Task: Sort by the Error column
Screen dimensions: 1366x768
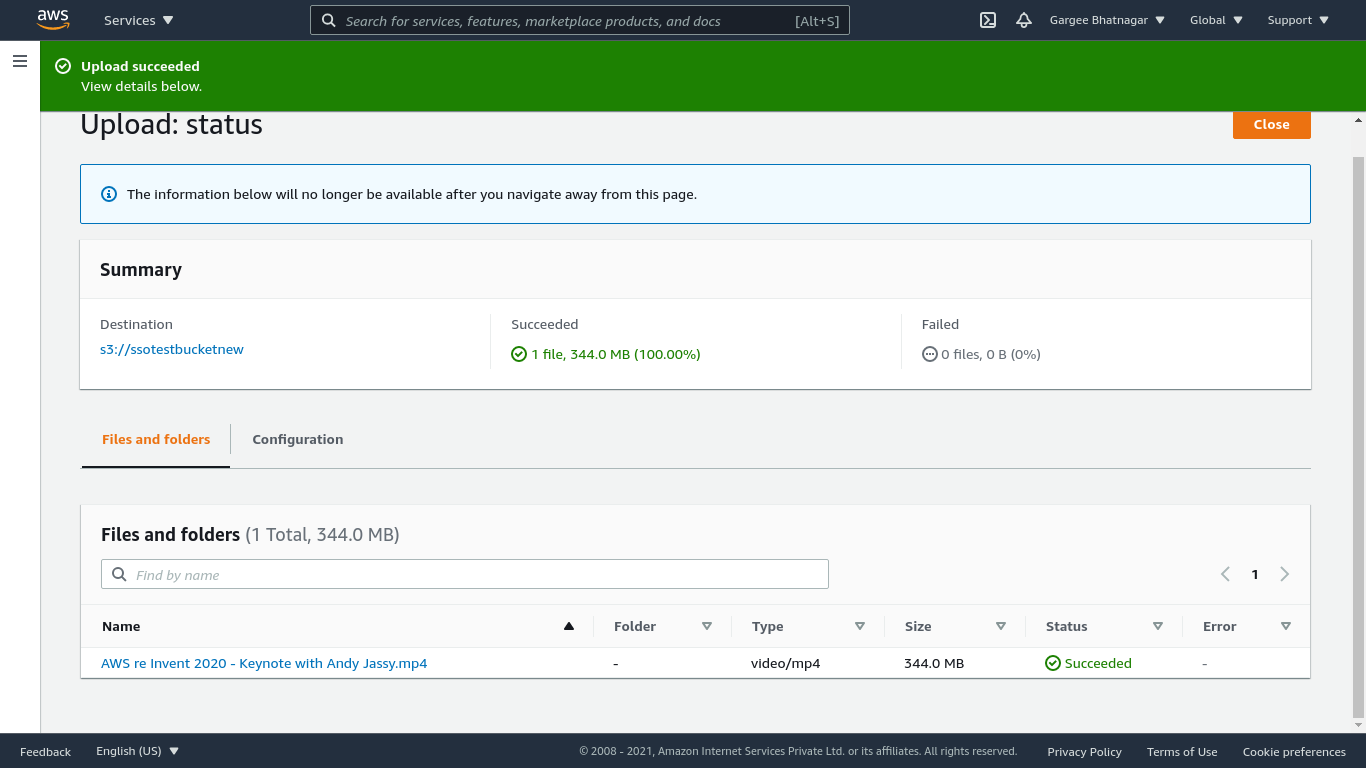Action: click(x=1286, y=626)
